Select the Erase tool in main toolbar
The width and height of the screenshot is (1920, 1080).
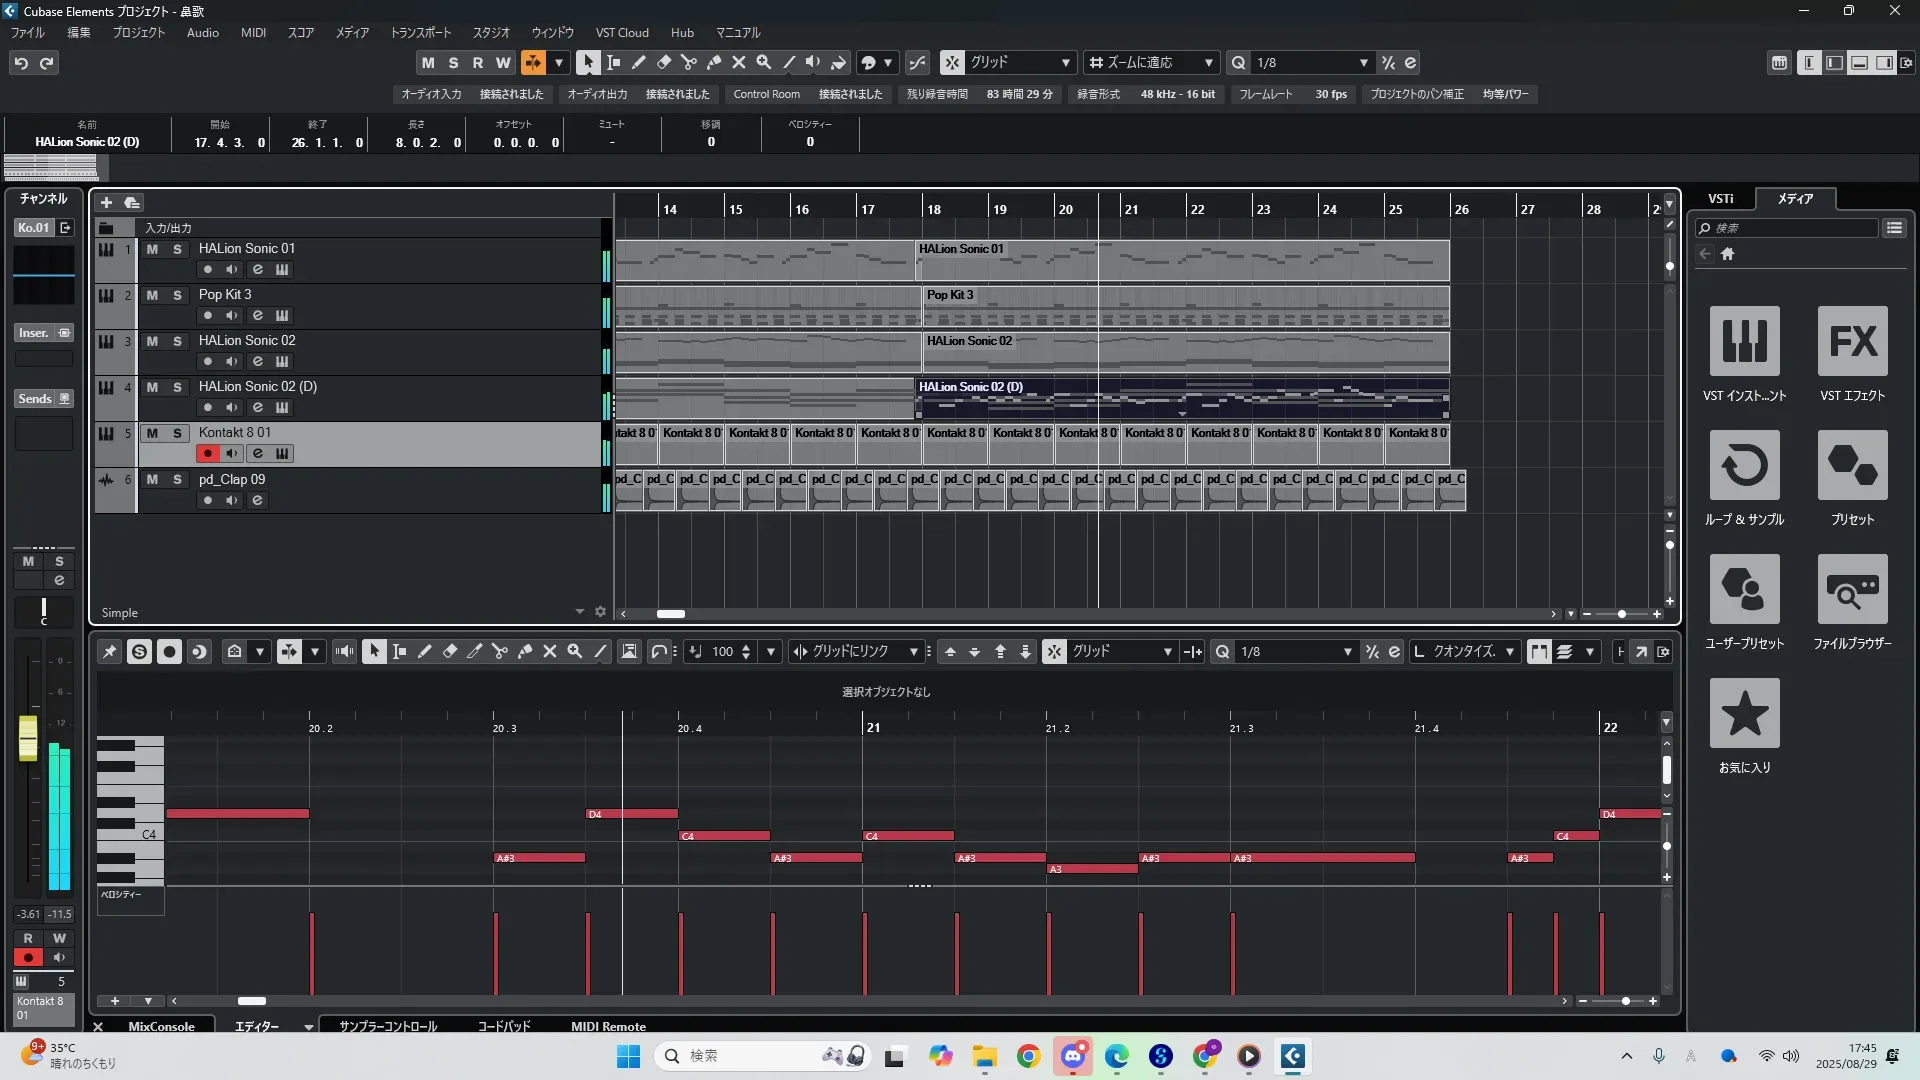click(x=663, y=62)
